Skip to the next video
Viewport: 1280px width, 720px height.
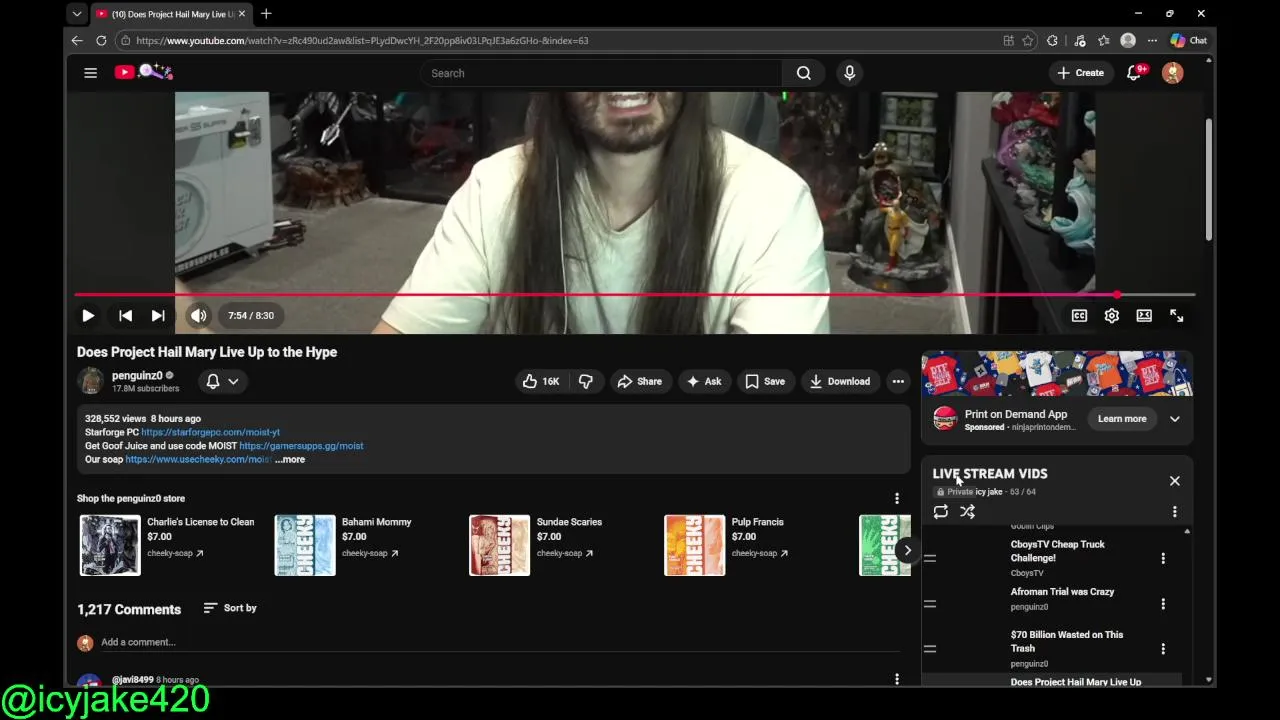click(x=158, y=316)
